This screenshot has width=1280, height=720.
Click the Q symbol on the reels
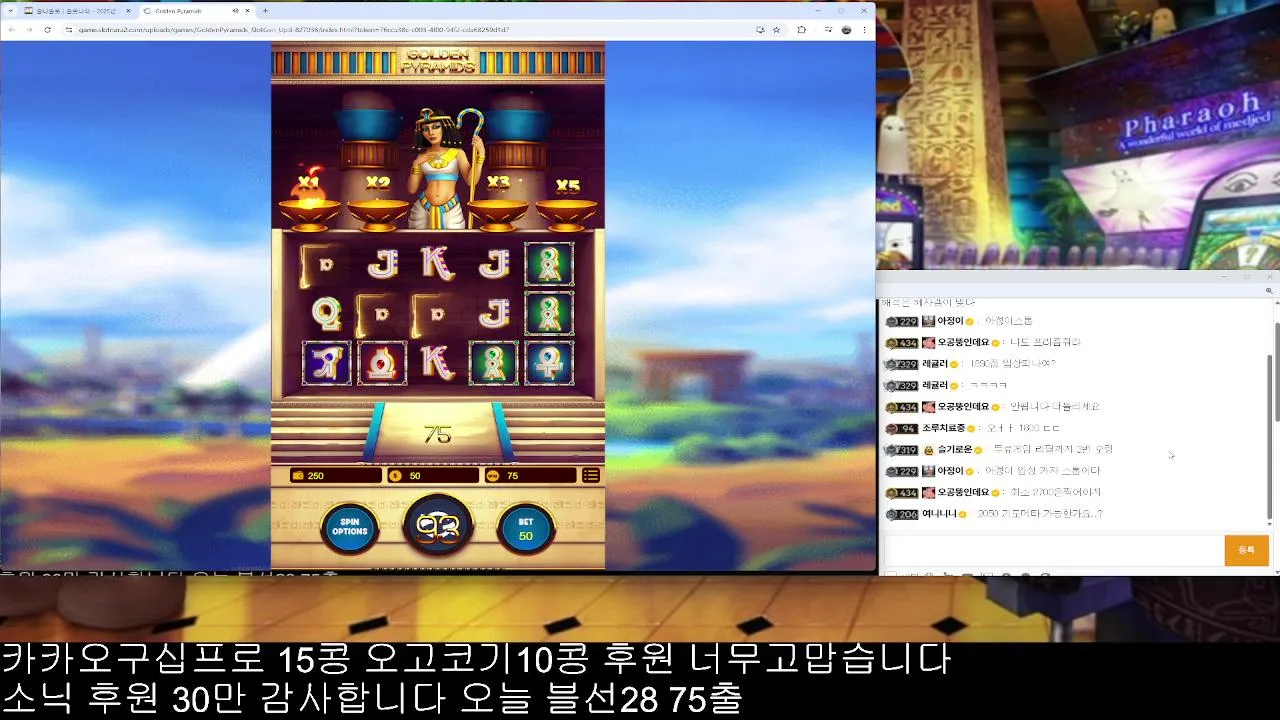(x=327, y=313)
